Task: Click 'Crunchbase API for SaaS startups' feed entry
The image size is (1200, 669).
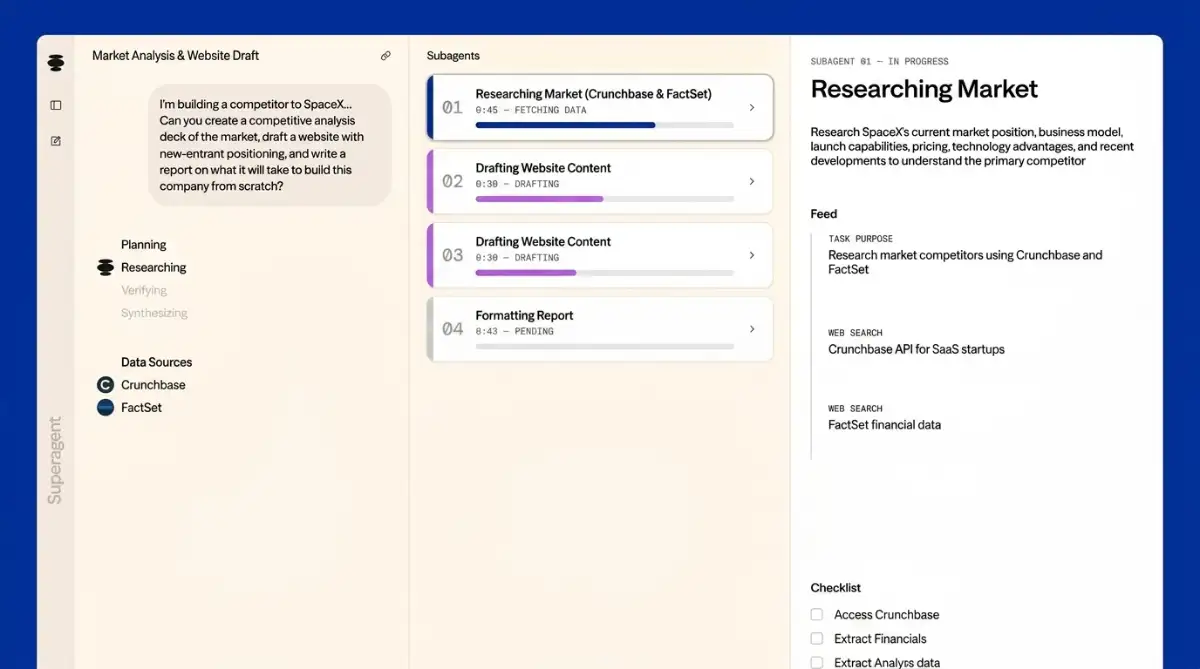Action: [x=916, y=350]
